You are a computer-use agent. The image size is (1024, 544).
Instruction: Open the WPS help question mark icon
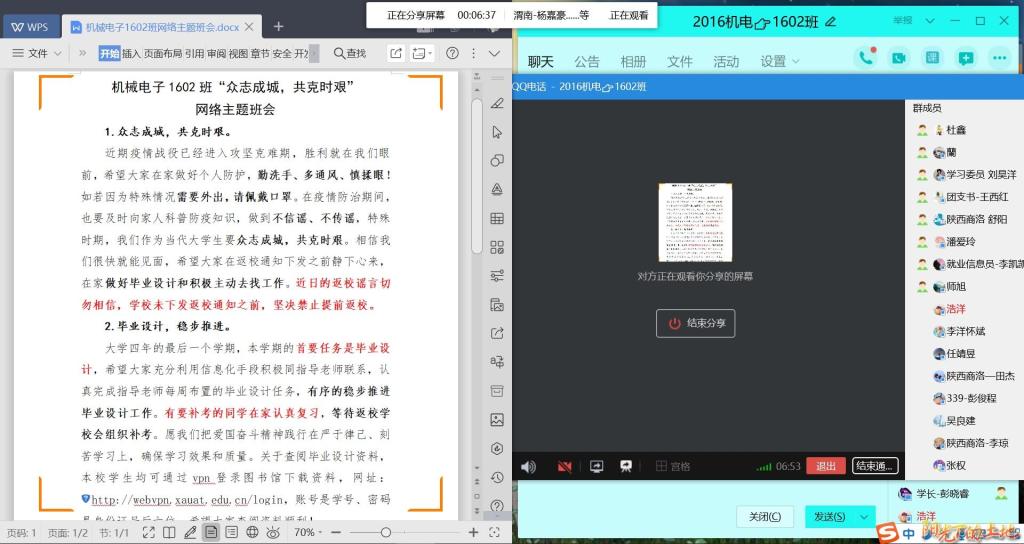452,53
